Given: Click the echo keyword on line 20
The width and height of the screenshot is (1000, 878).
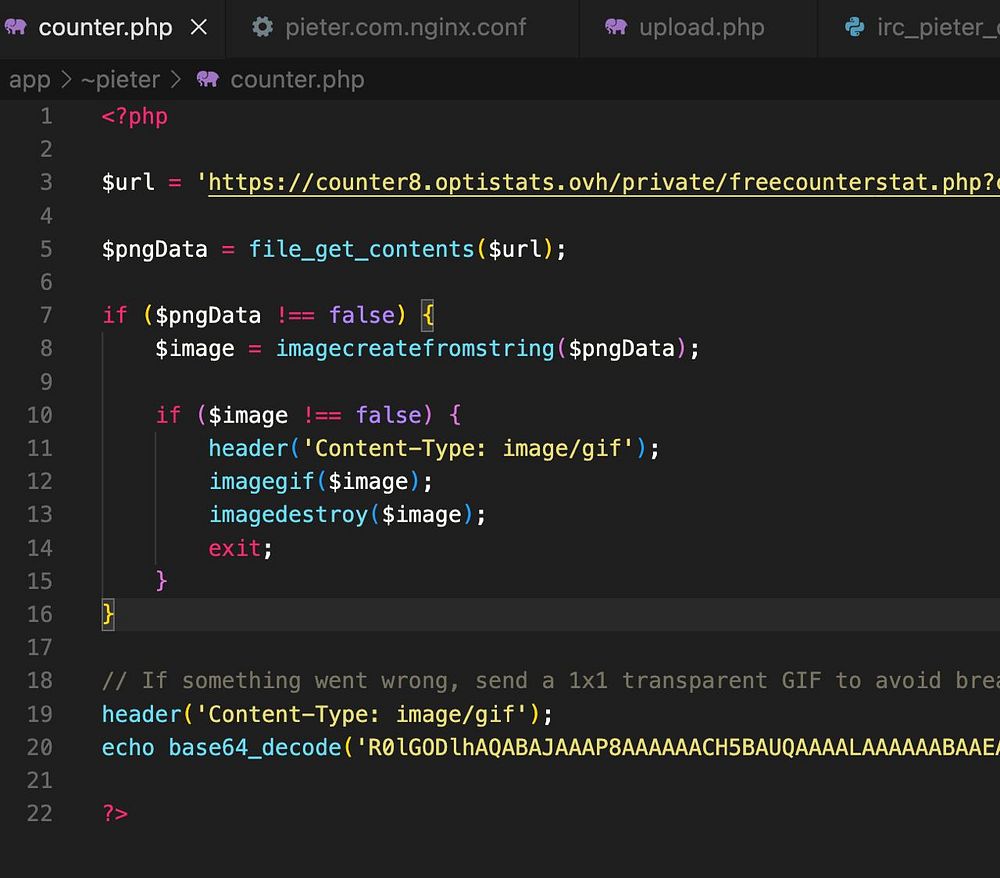Looking at the screenshot, I should tap(128, 747).
